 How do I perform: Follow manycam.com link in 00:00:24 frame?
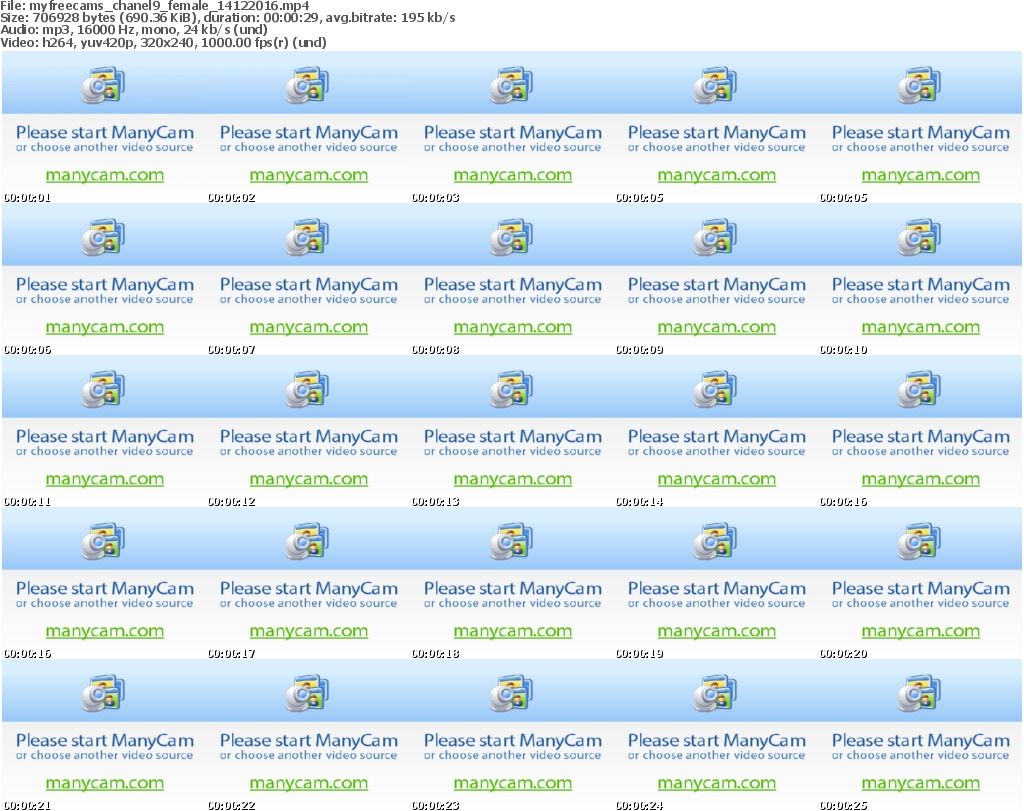716,784
